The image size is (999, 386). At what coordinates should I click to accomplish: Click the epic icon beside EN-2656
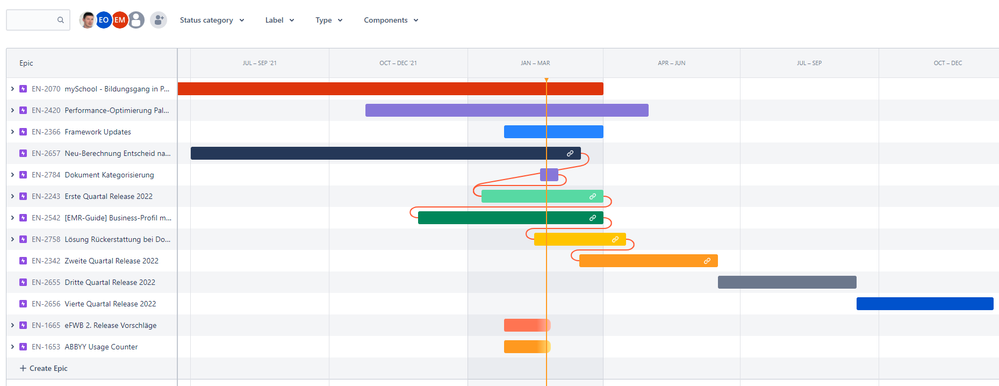click(x=24, y=304)
